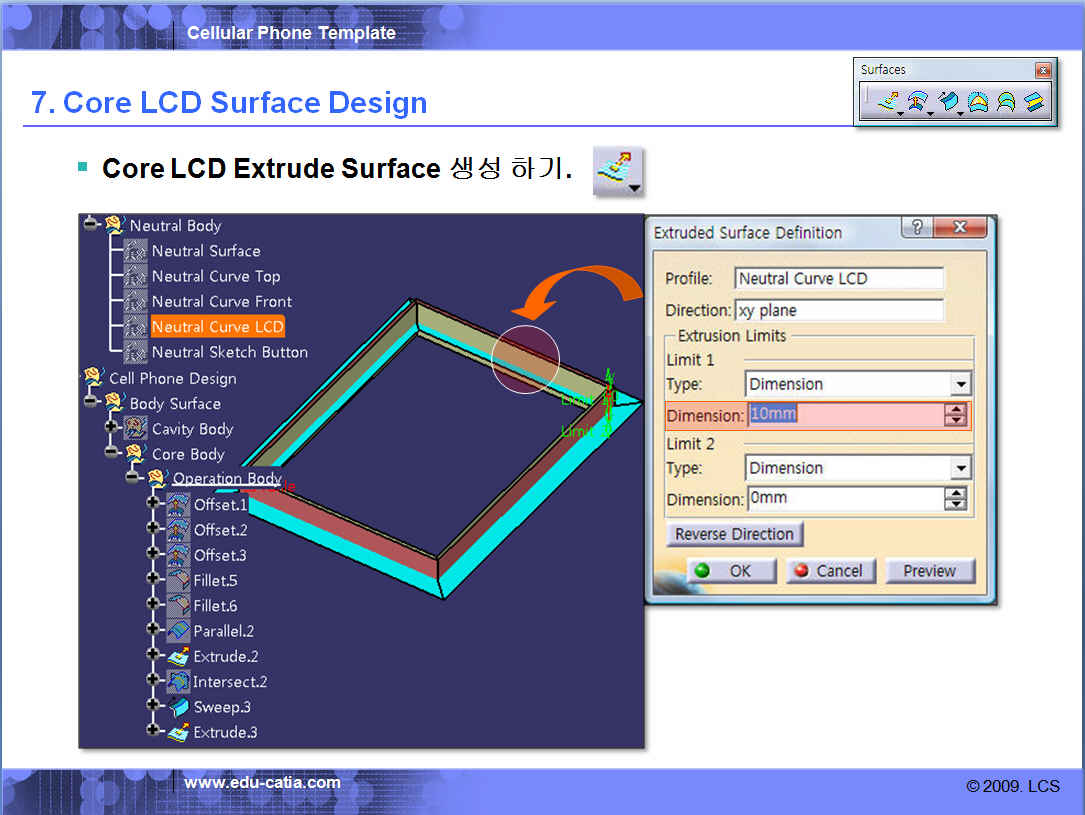1085x815 pixels.
Task: Select Neutral Curve Front in the tree
Action: pyautogui.click(x=221, y=301)
